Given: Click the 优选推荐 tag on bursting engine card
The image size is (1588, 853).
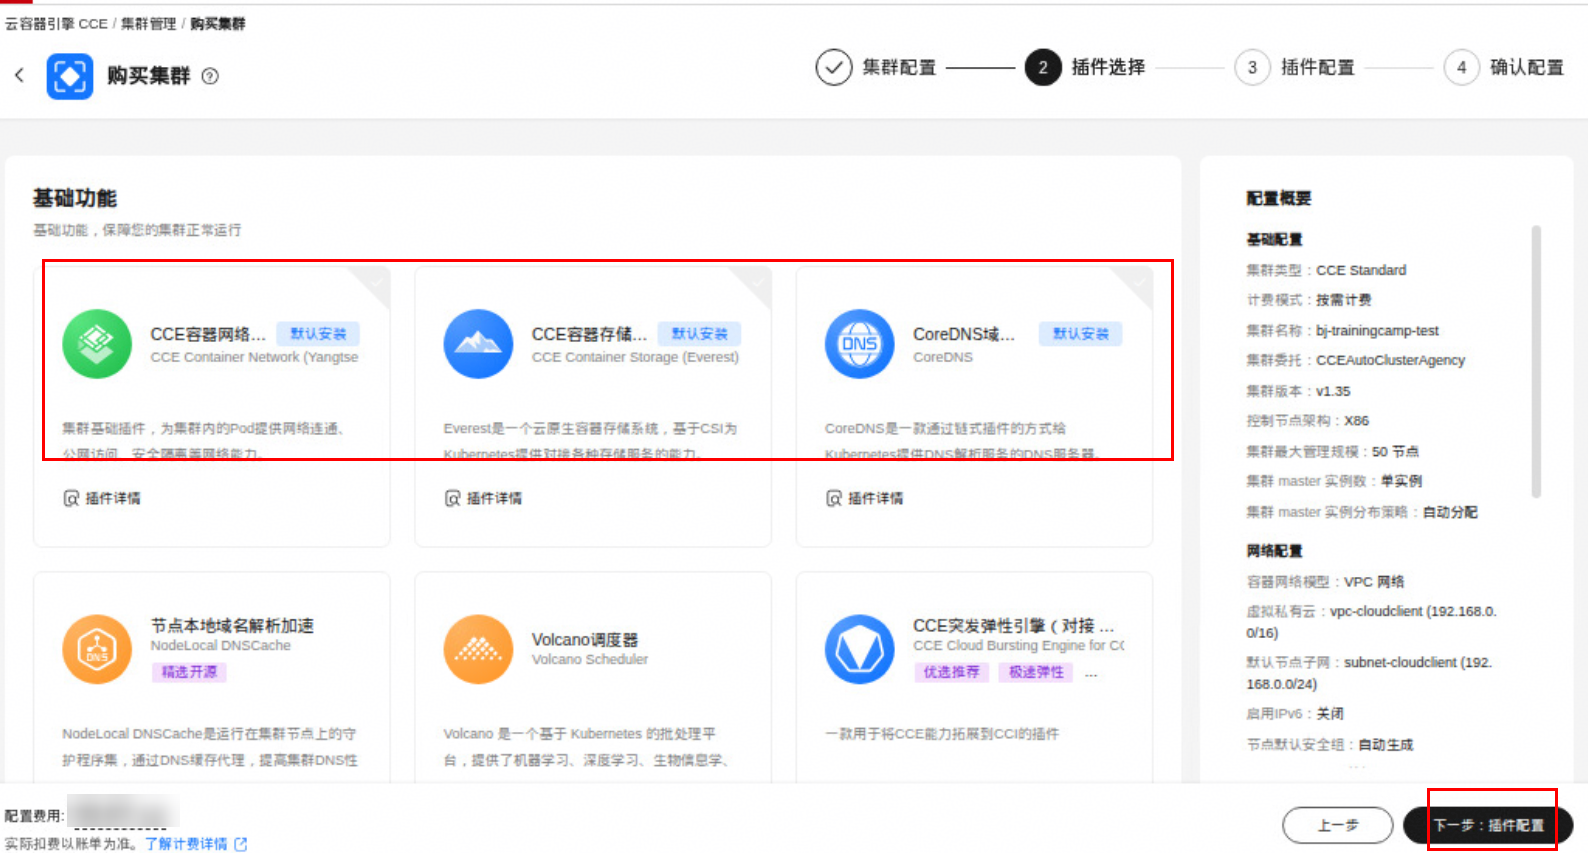Looking at the screenshot, I should pyautogui.click(x=951, y=672).
